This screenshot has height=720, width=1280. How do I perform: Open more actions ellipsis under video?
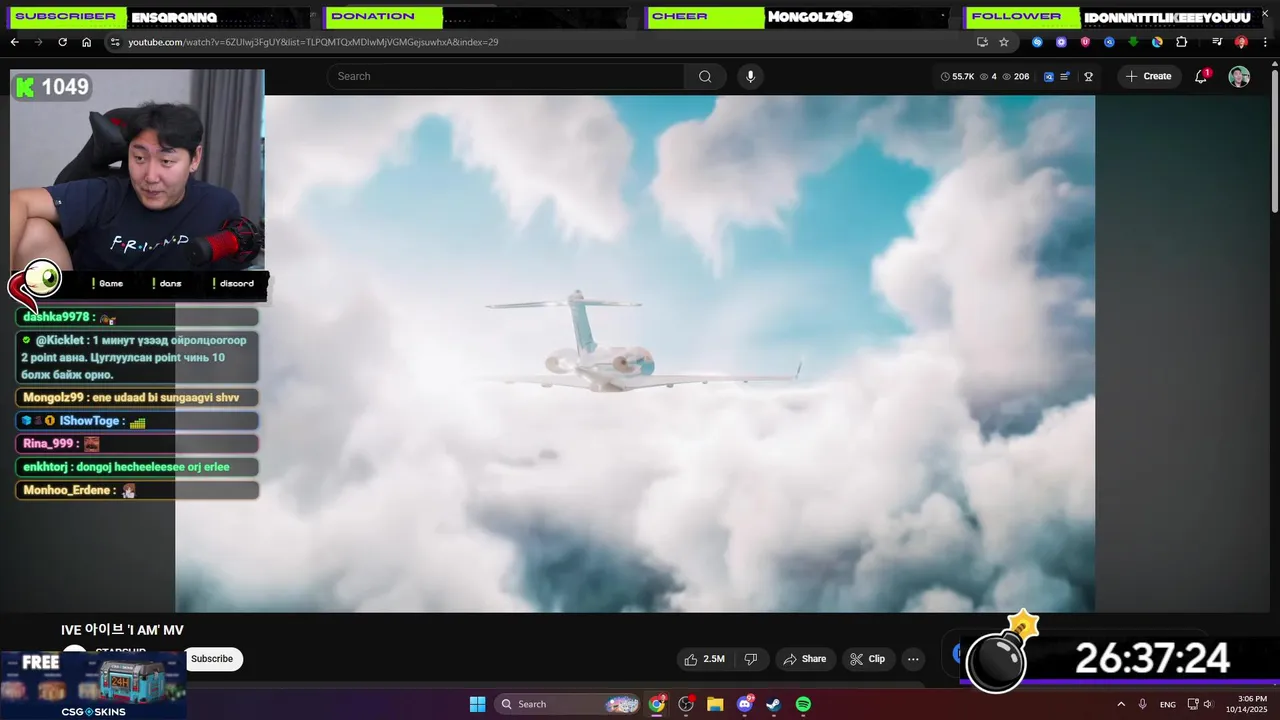coord(913,659)
